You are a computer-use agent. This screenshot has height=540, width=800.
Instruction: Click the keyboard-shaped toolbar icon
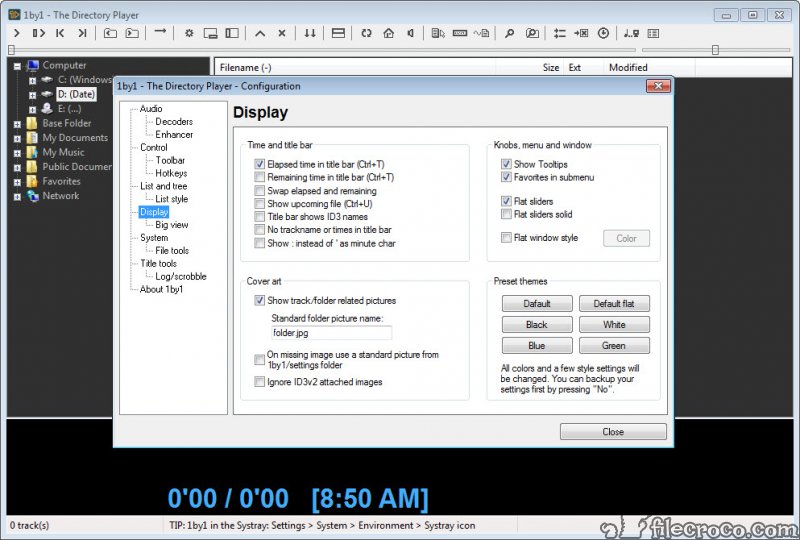coord(460,33)
